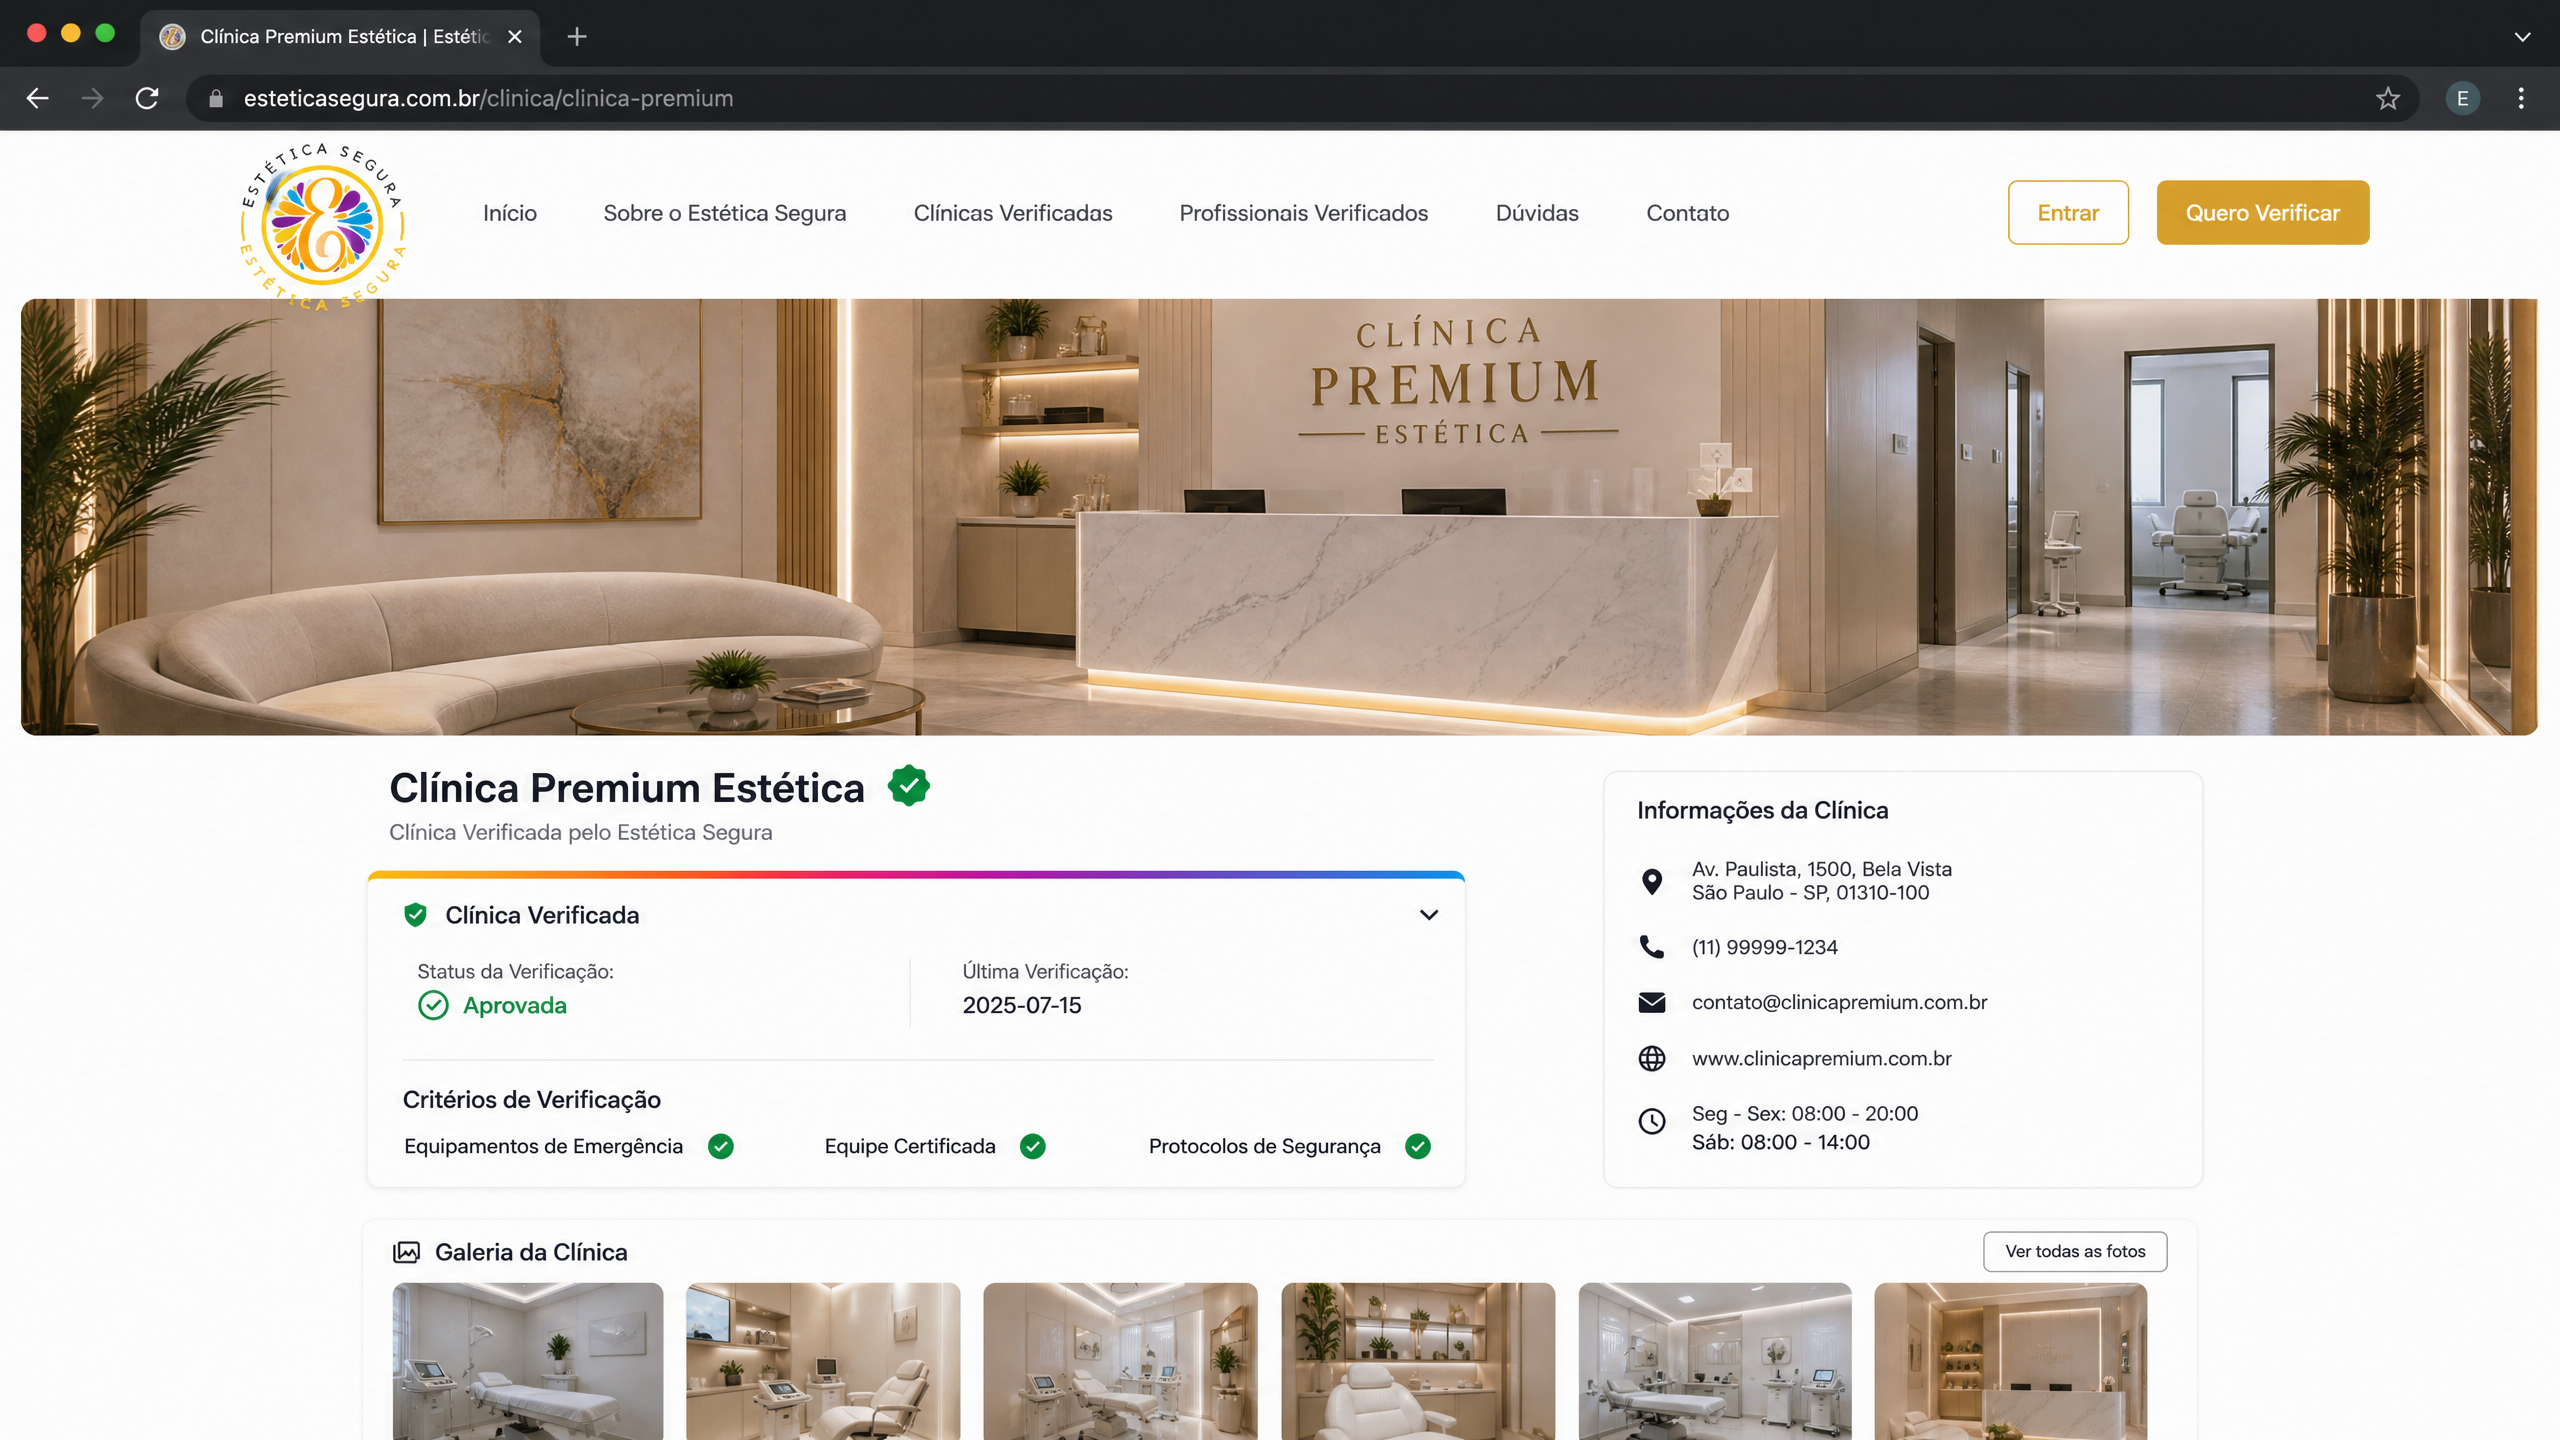Open the browser tab search dropdown arrow
This screenshot has width=2560, height=1440.
coord(2522,37)
